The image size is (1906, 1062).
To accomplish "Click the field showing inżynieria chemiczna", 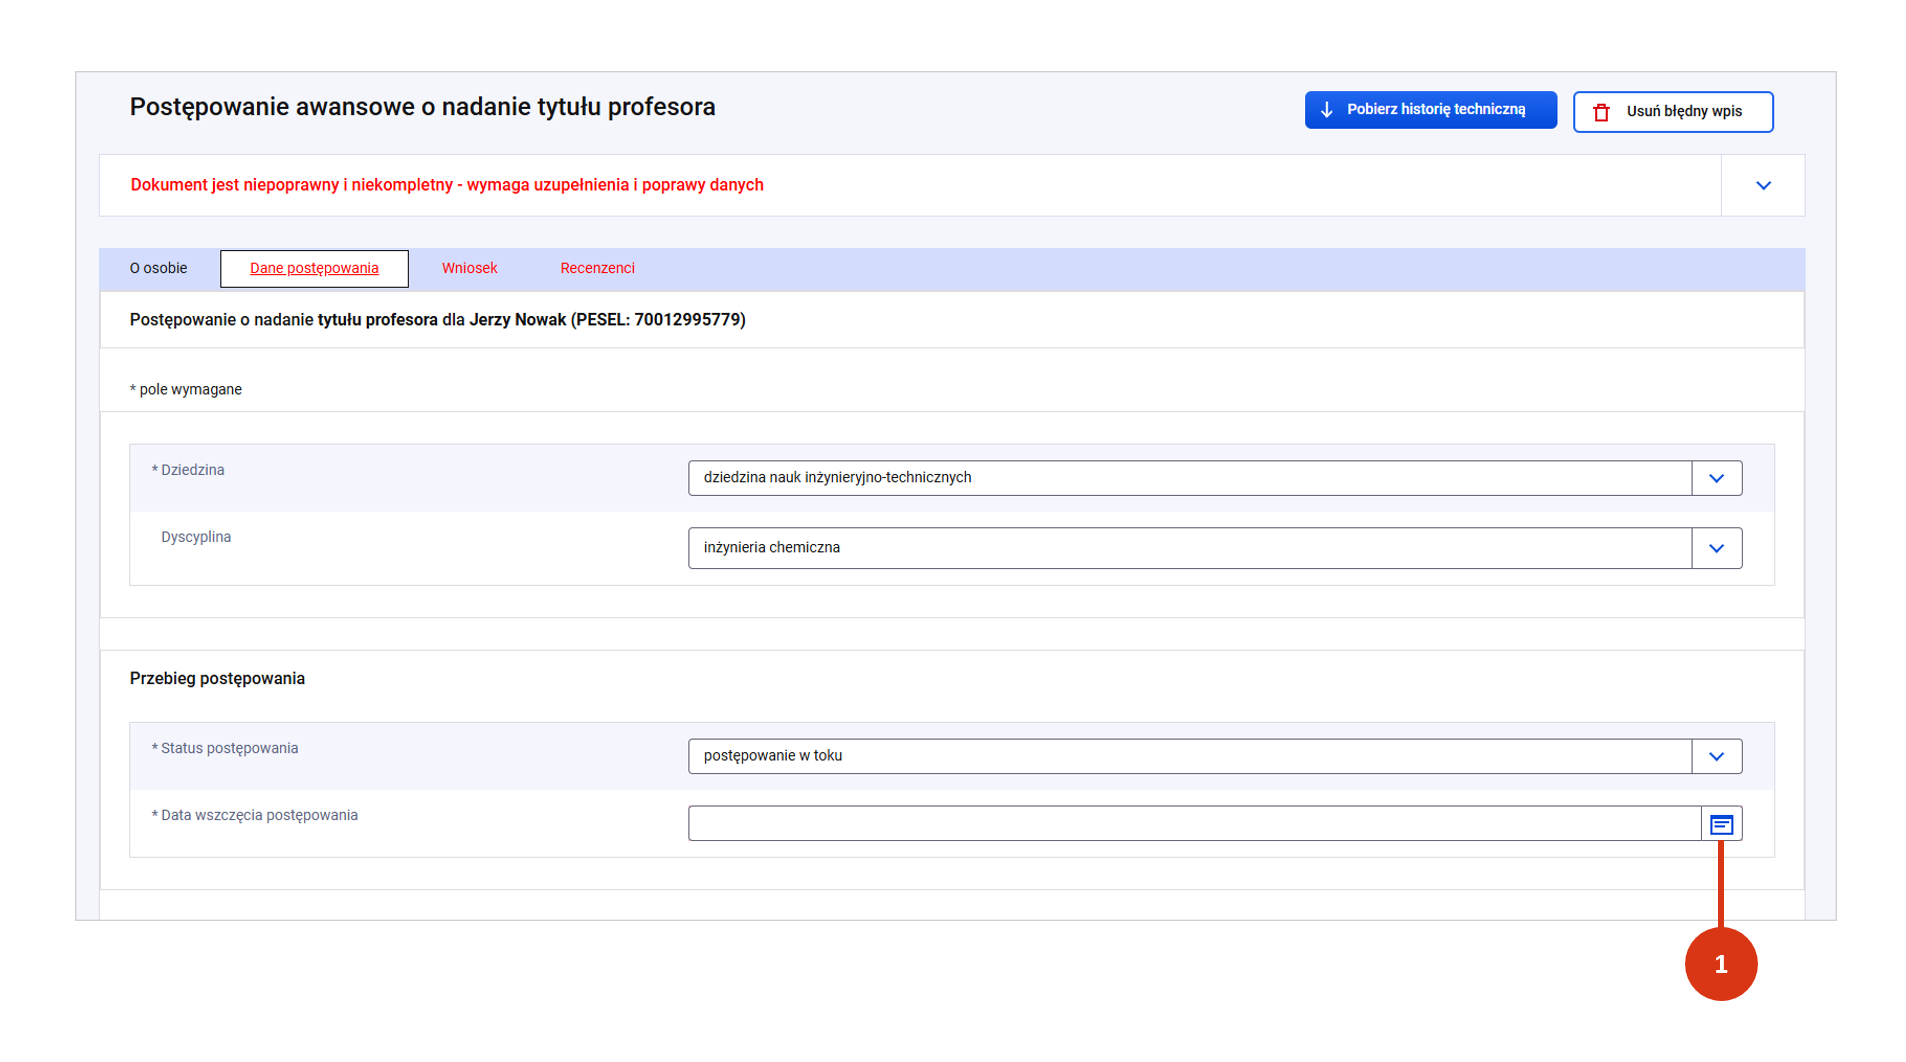I will click(x=1189, y=548).
